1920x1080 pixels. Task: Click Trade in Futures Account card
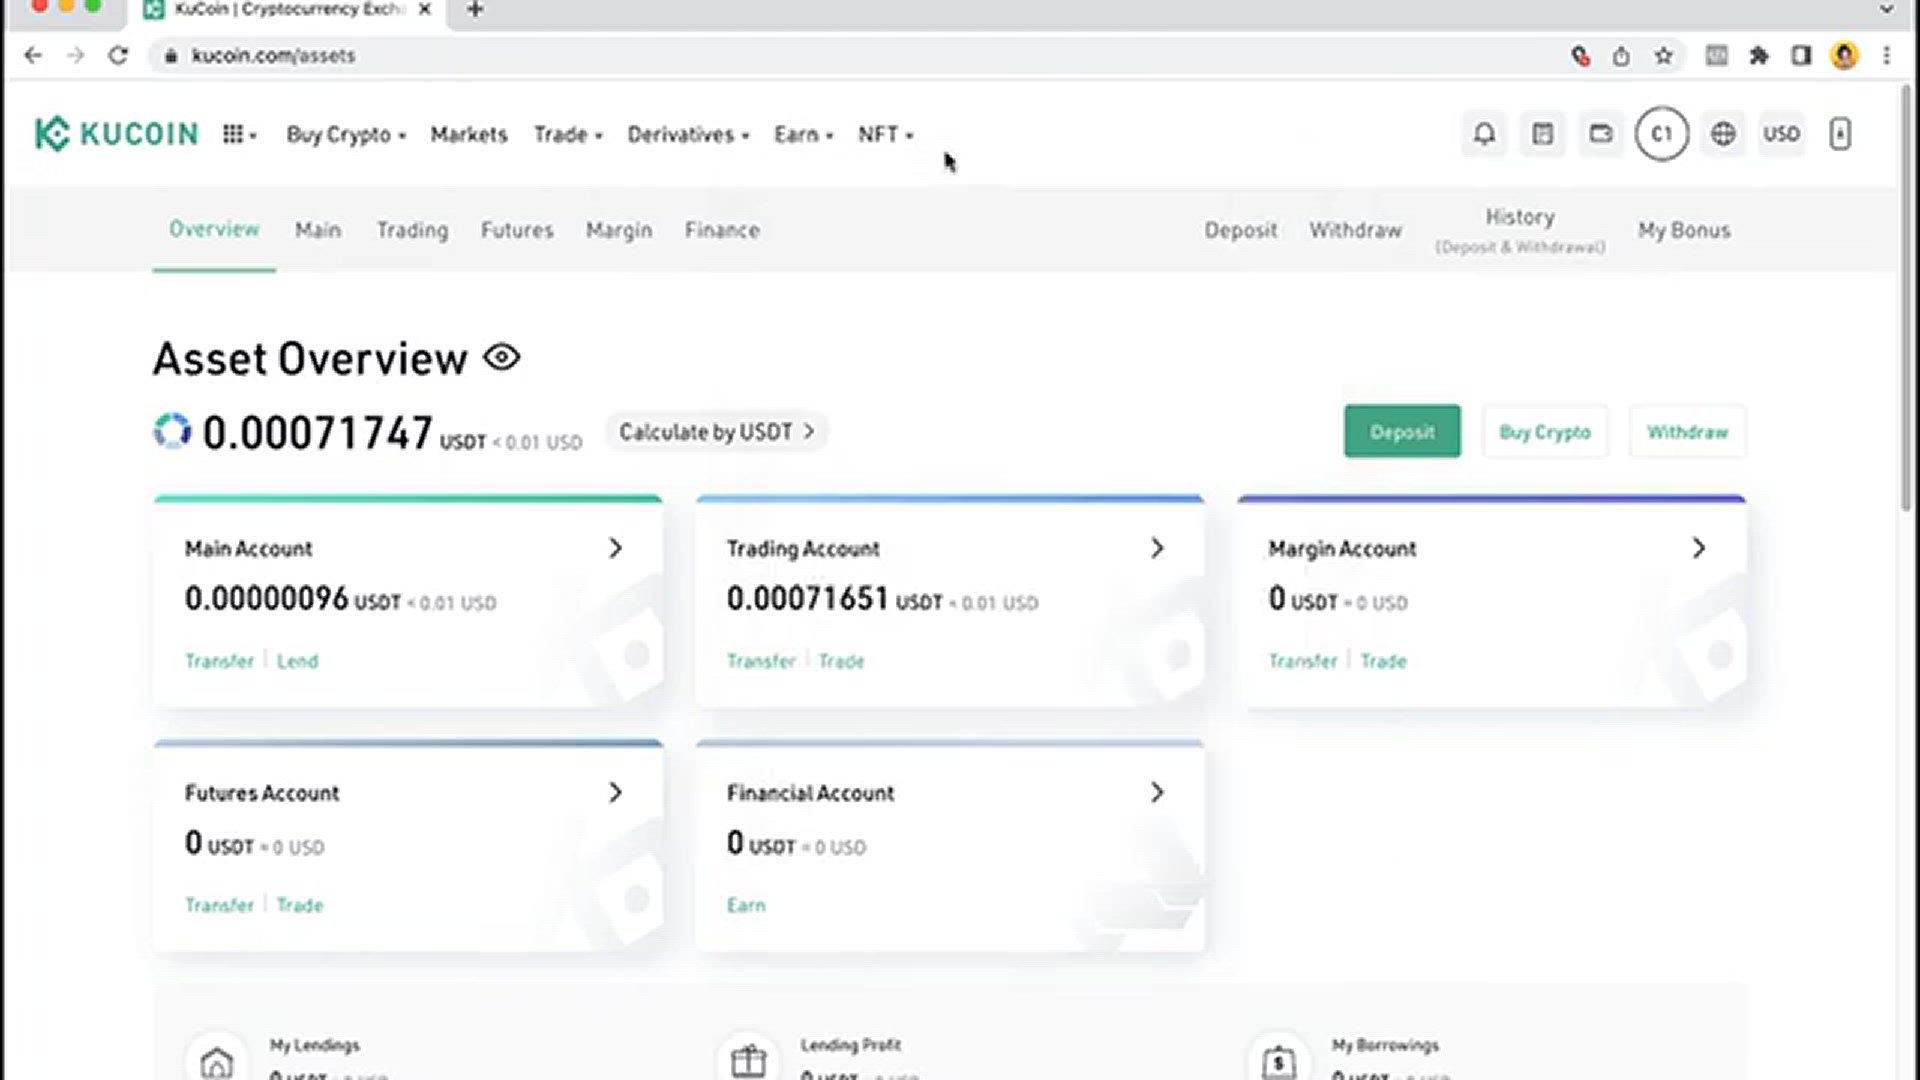tap(299, 905)
